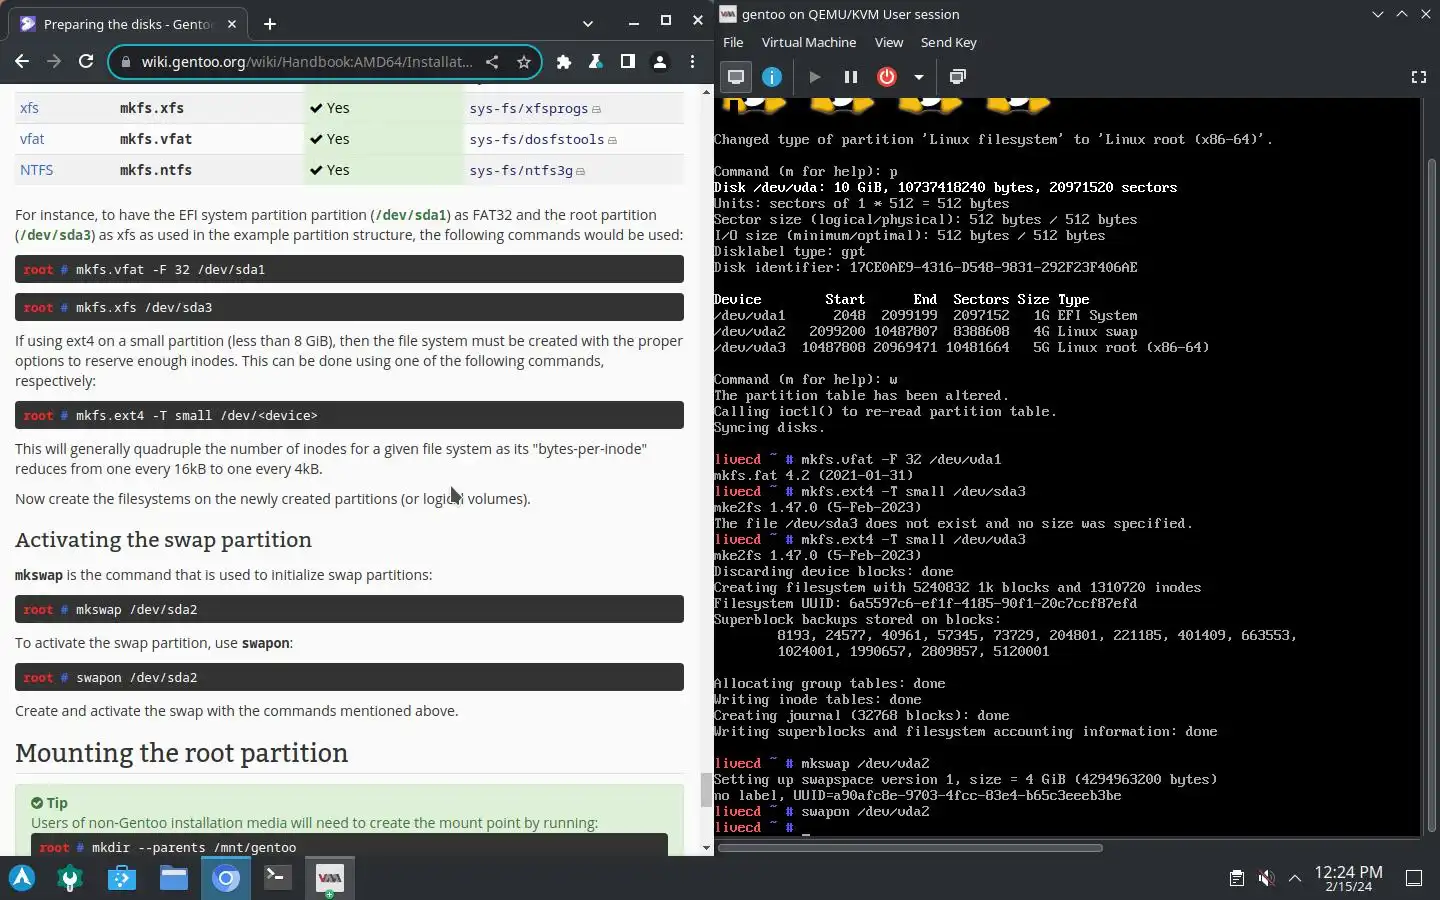This screenshot has width=1440, height=900.
Task: Open sys-fs/xfsprogs package link
Action: (530, 108)
